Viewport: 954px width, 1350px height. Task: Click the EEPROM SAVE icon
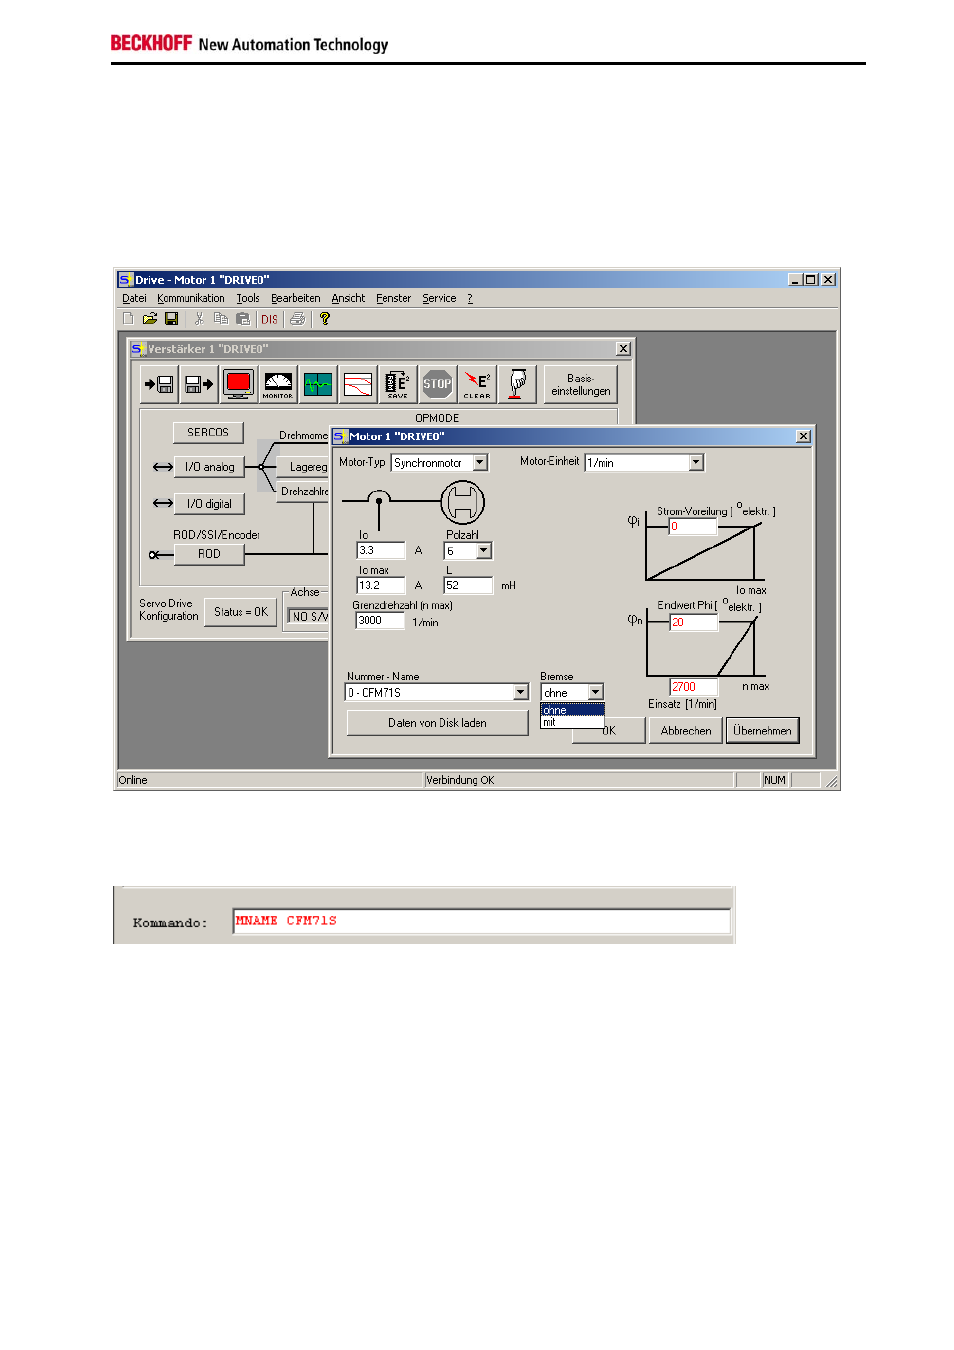pyautogui.click(x=398, y=384)
